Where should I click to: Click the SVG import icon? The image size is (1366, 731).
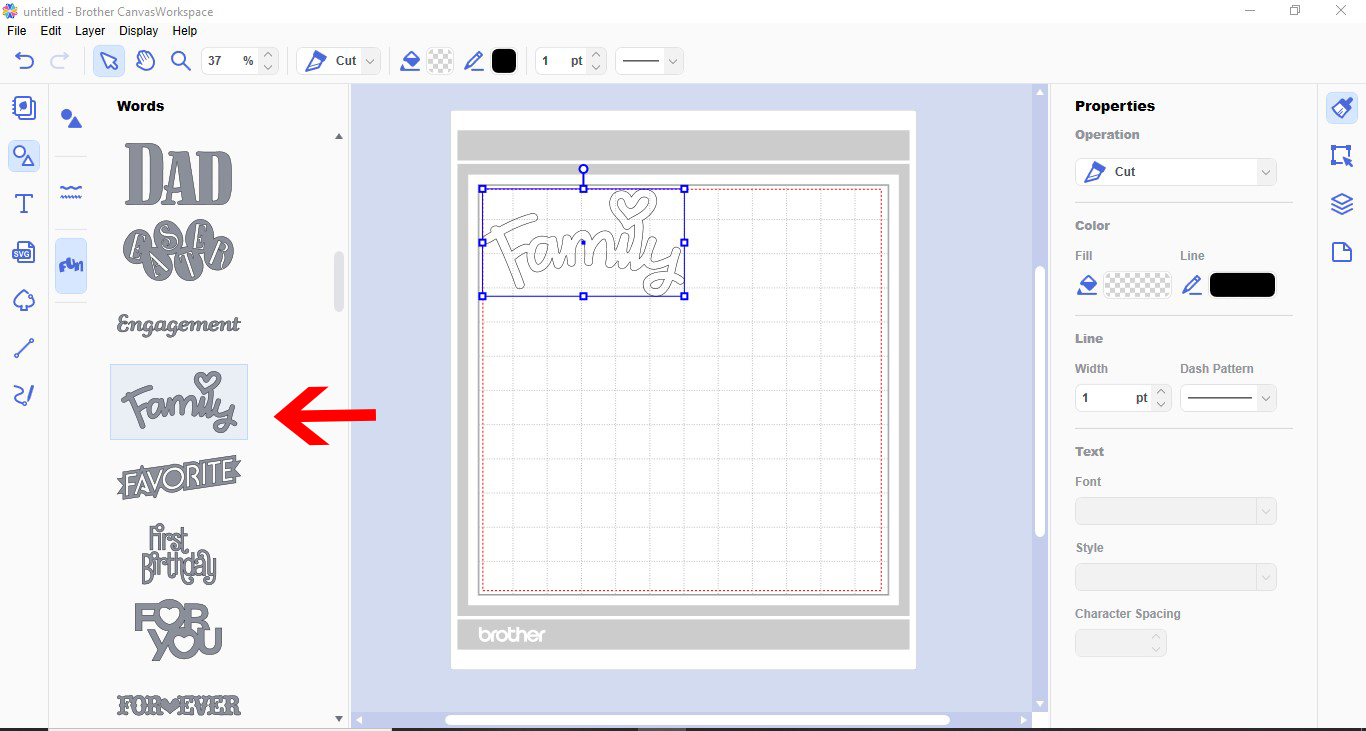coord(24,252)
